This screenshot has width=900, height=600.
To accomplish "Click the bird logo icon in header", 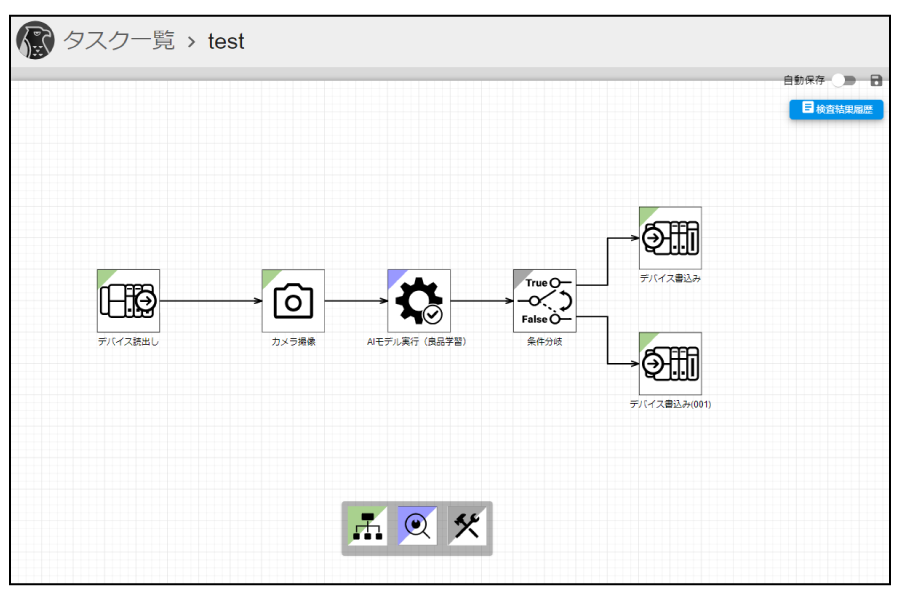I will 35,41.
